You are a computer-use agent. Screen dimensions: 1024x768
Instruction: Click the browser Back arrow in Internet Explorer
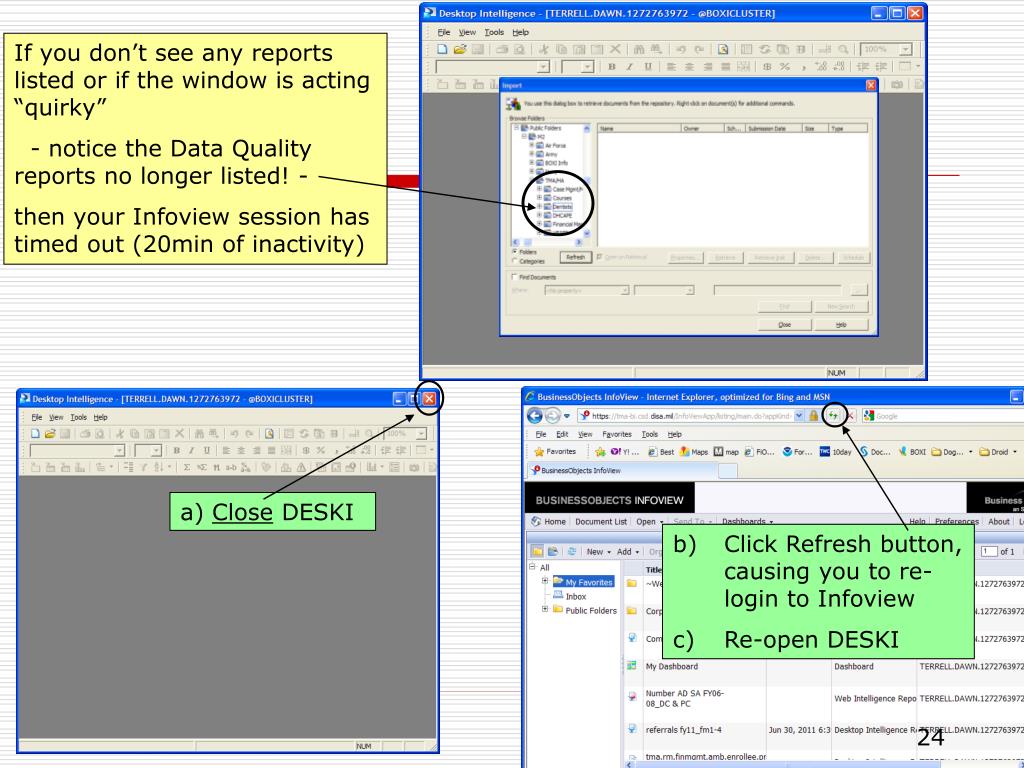(535, 415)
